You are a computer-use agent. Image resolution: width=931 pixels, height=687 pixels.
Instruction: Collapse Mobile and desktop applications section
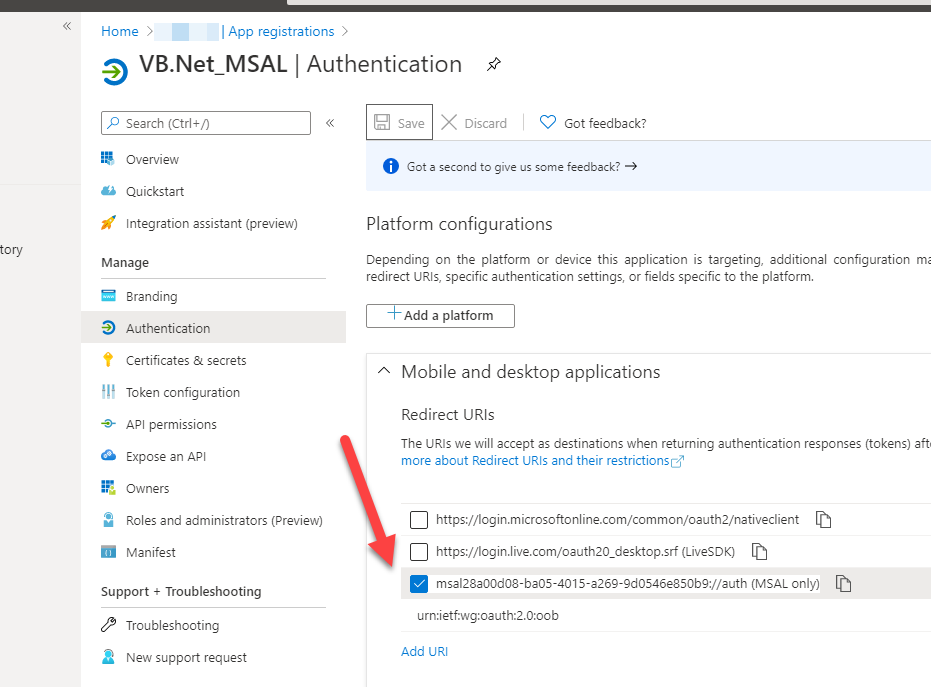384,371
